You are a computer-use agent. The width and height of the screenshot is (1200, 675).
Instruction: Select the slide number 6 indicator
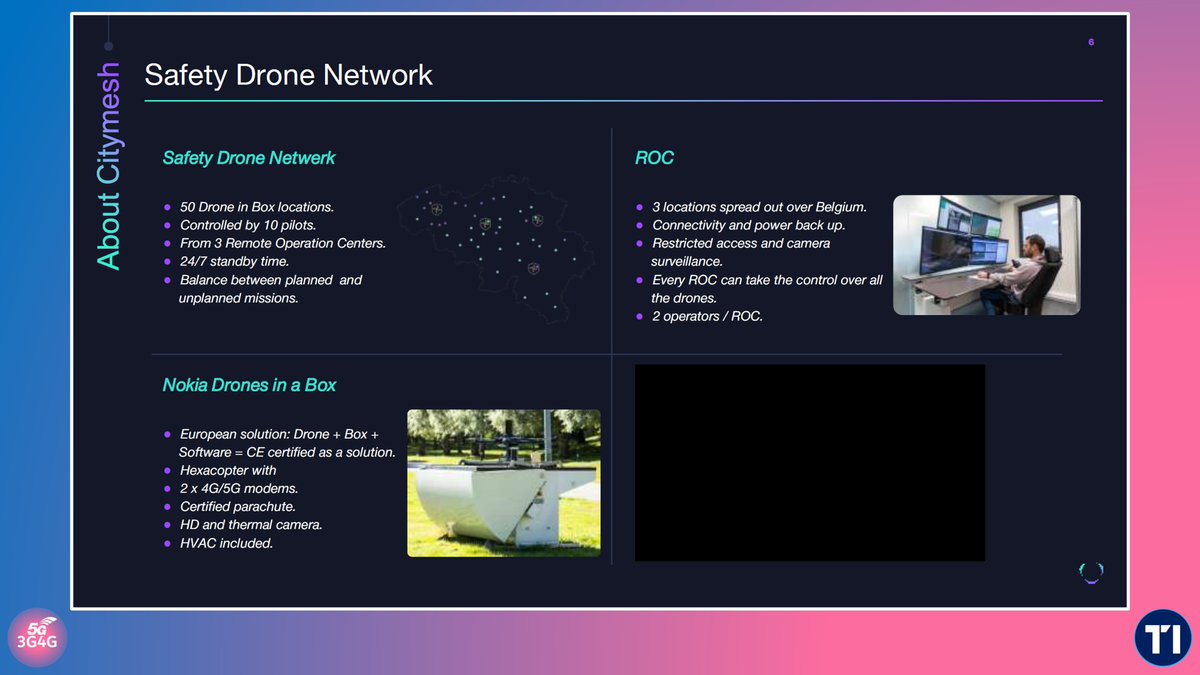1089,42
